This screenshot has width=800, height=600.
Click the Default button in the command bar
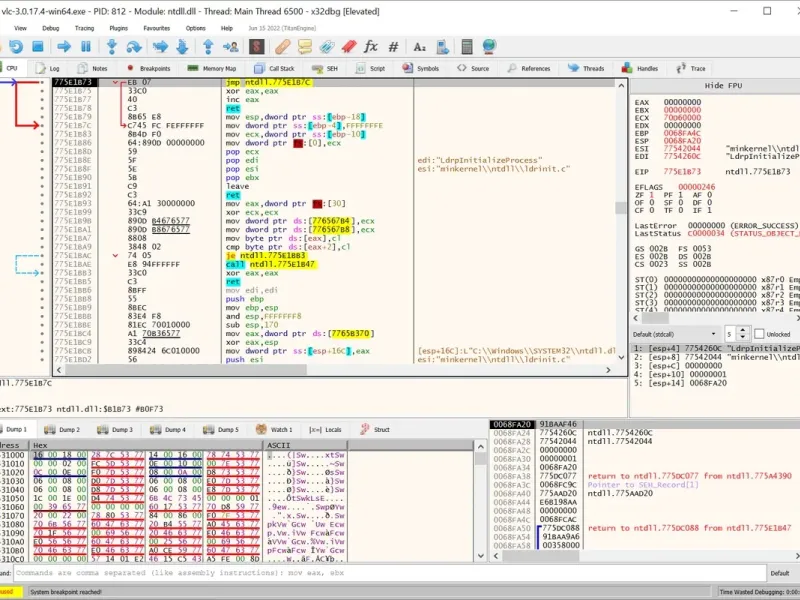click(x=780, y=573)
